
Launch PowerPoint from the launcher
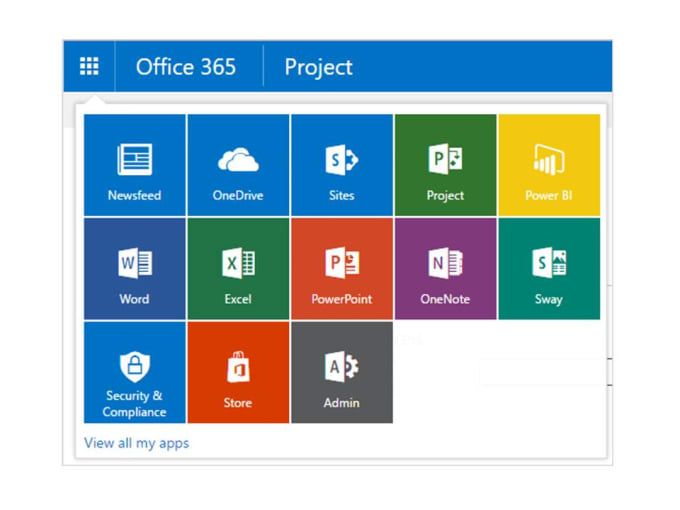(342, 269)
